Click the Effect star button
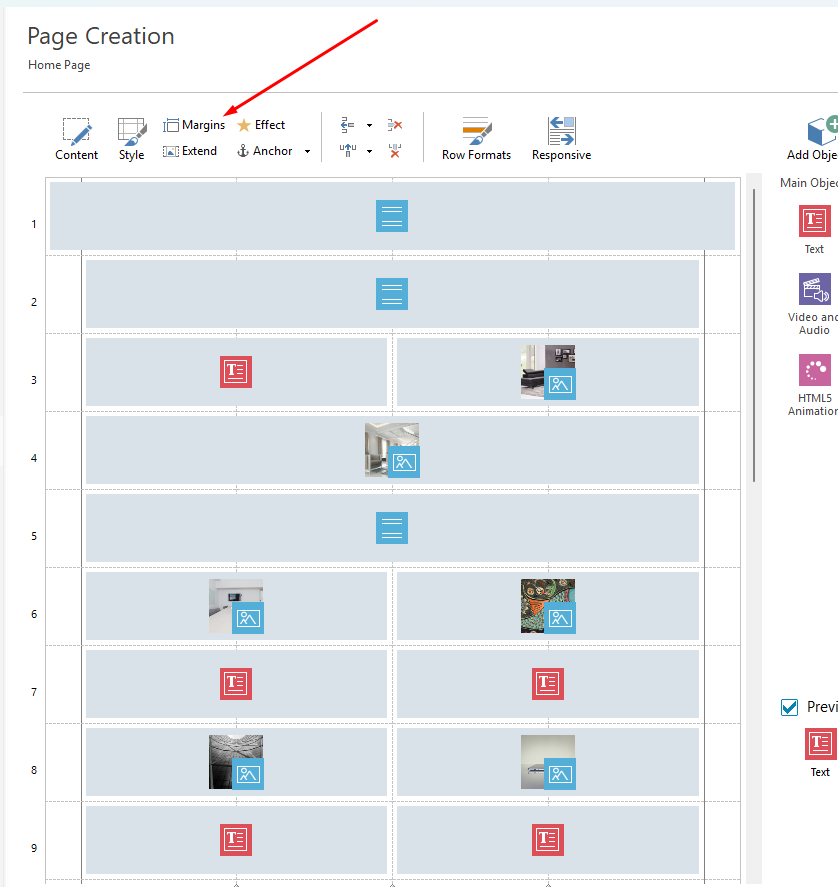838x887 pixels. click(x=260, y=125)
